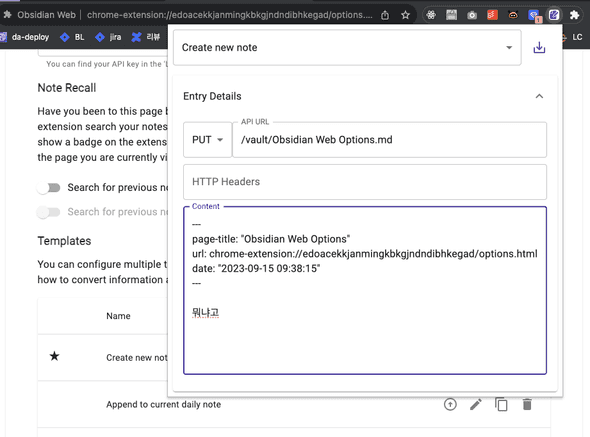Duplicate the Append to current daily note template
590x437 pixels.
pyautogui.click(x=501, y=405)
